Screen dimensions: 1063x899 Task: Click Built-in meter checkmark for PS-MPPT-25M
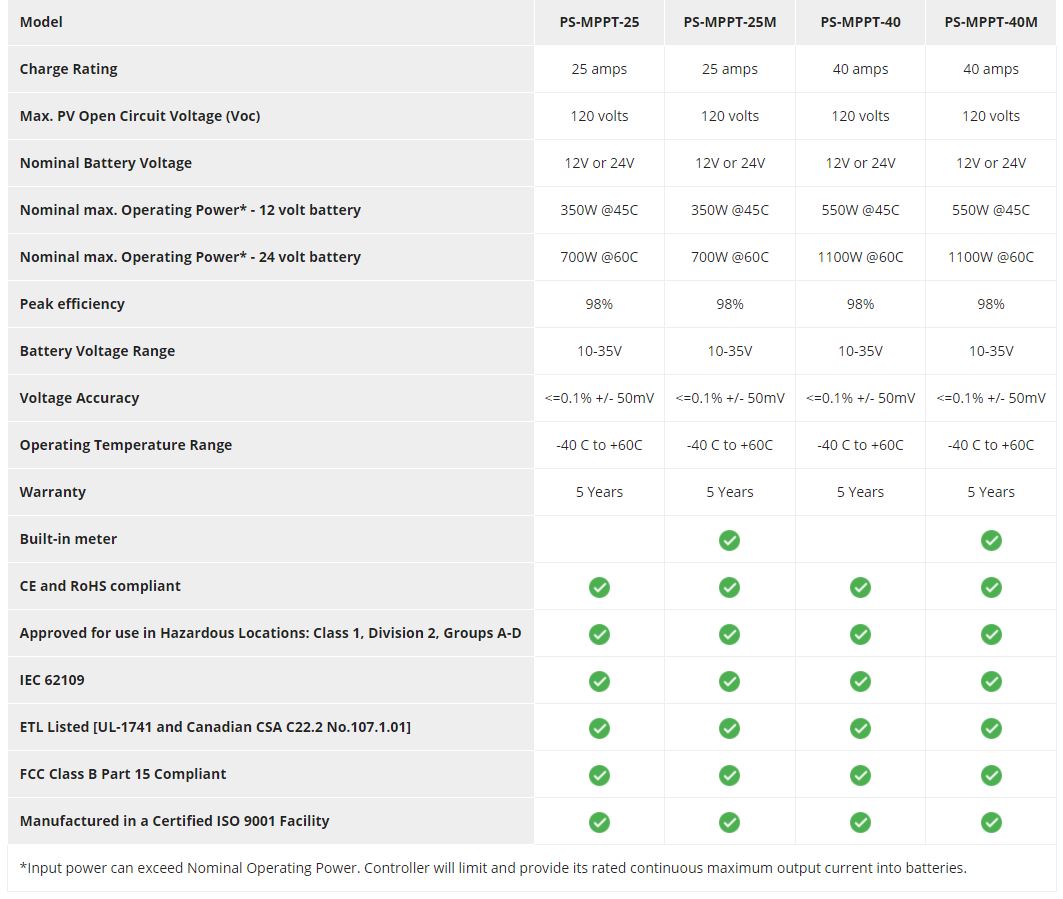pyautogui.click(x=730, y=540)
